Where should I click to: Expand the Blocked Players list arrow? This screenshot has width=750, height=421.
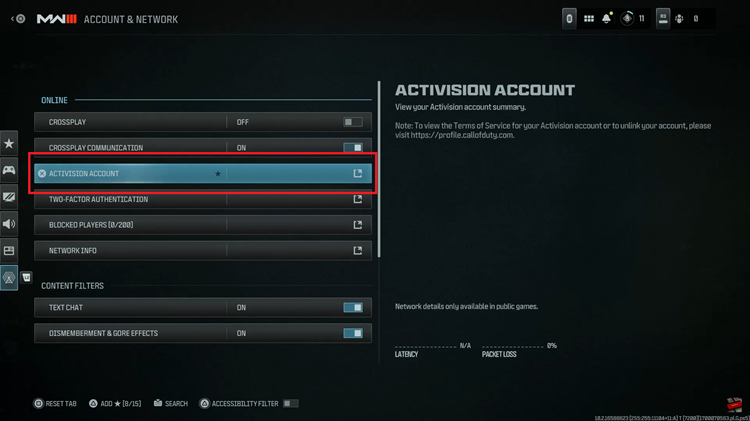coord(357,225)
